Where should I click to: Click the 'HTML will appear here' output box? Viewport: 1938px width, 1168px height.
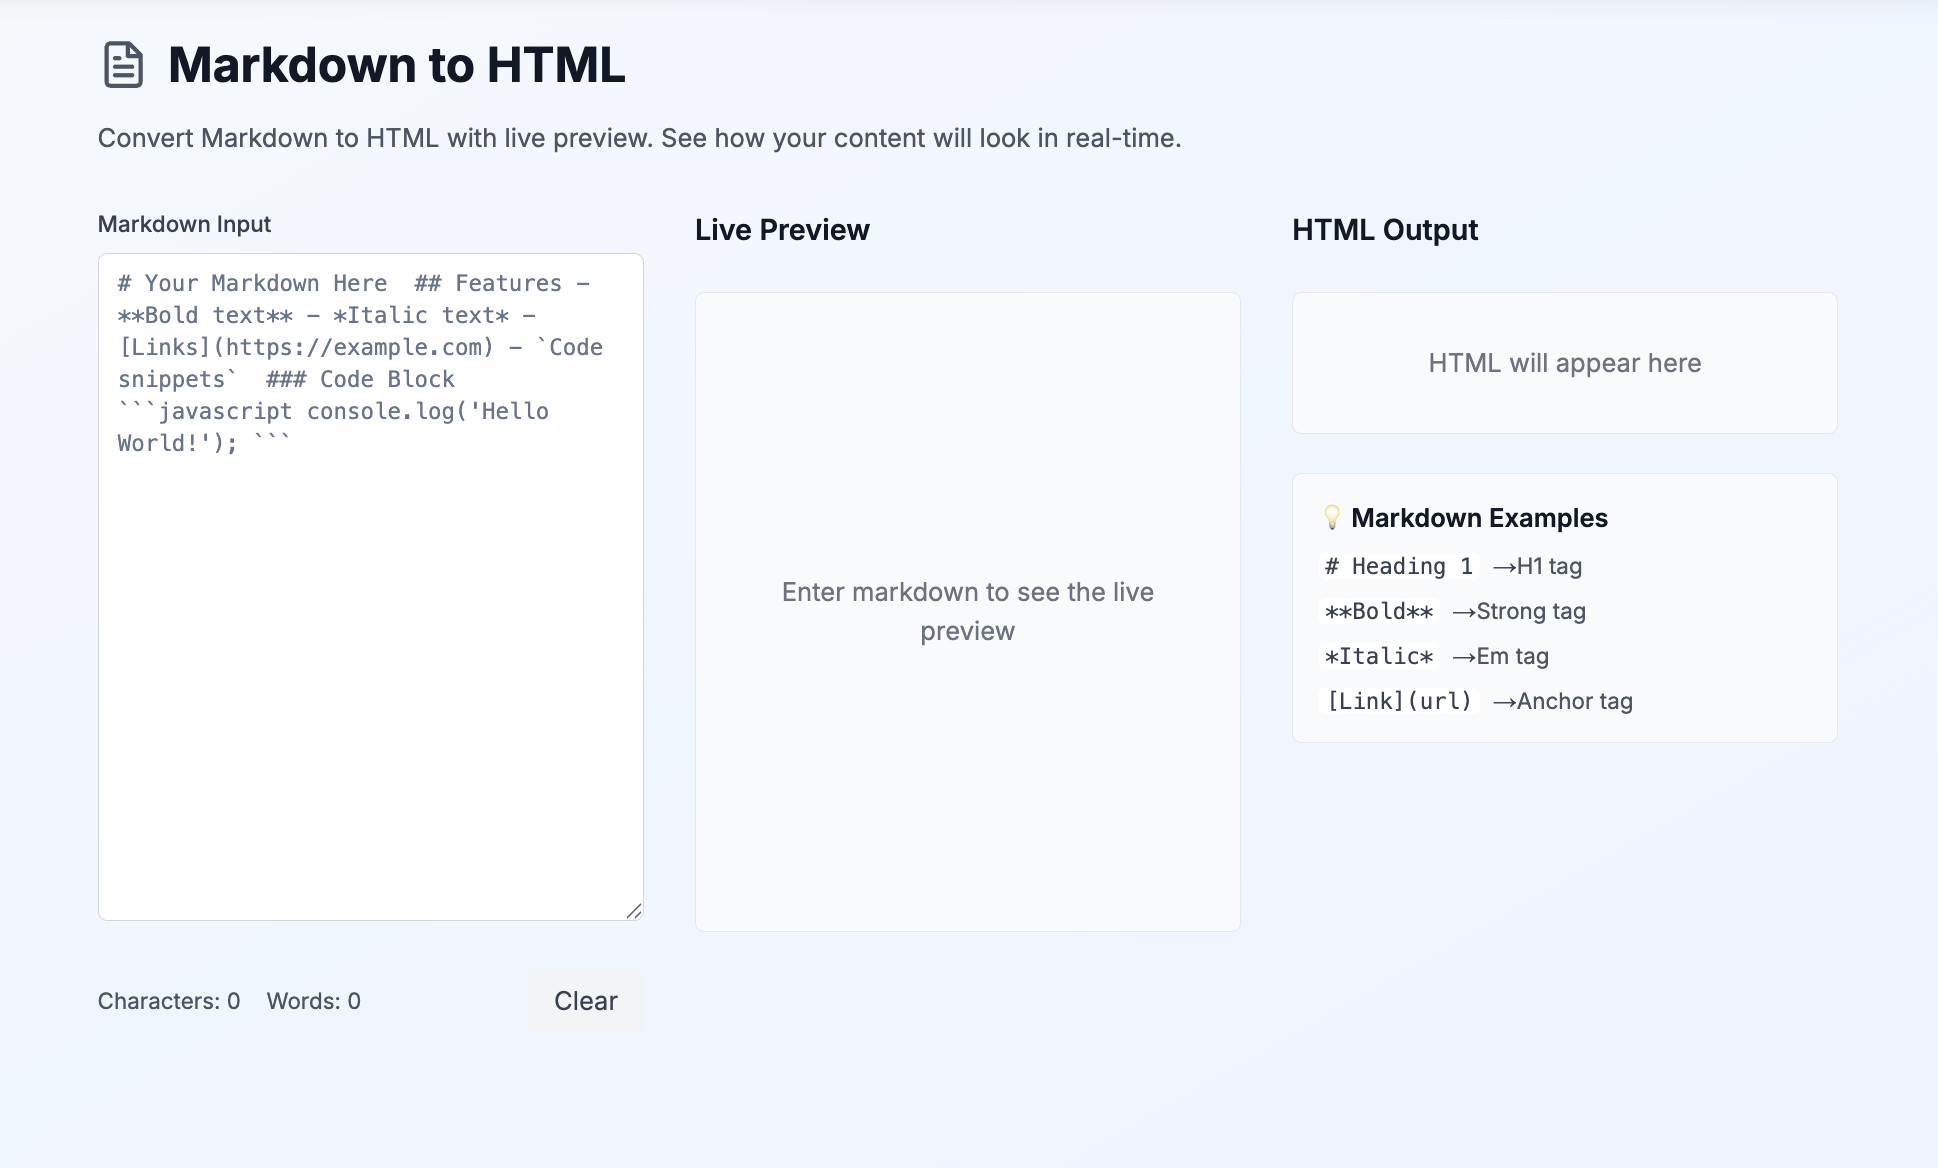(x=1564, y=363)
